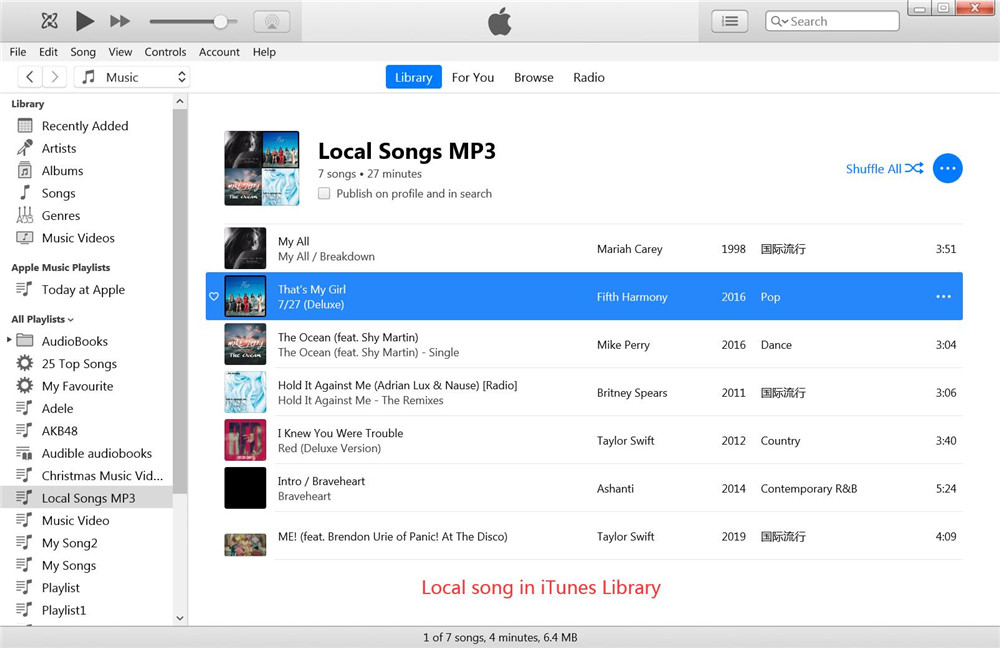Open the AirPlay output button
Screen dimensions: 1000x648
[272, 22]
